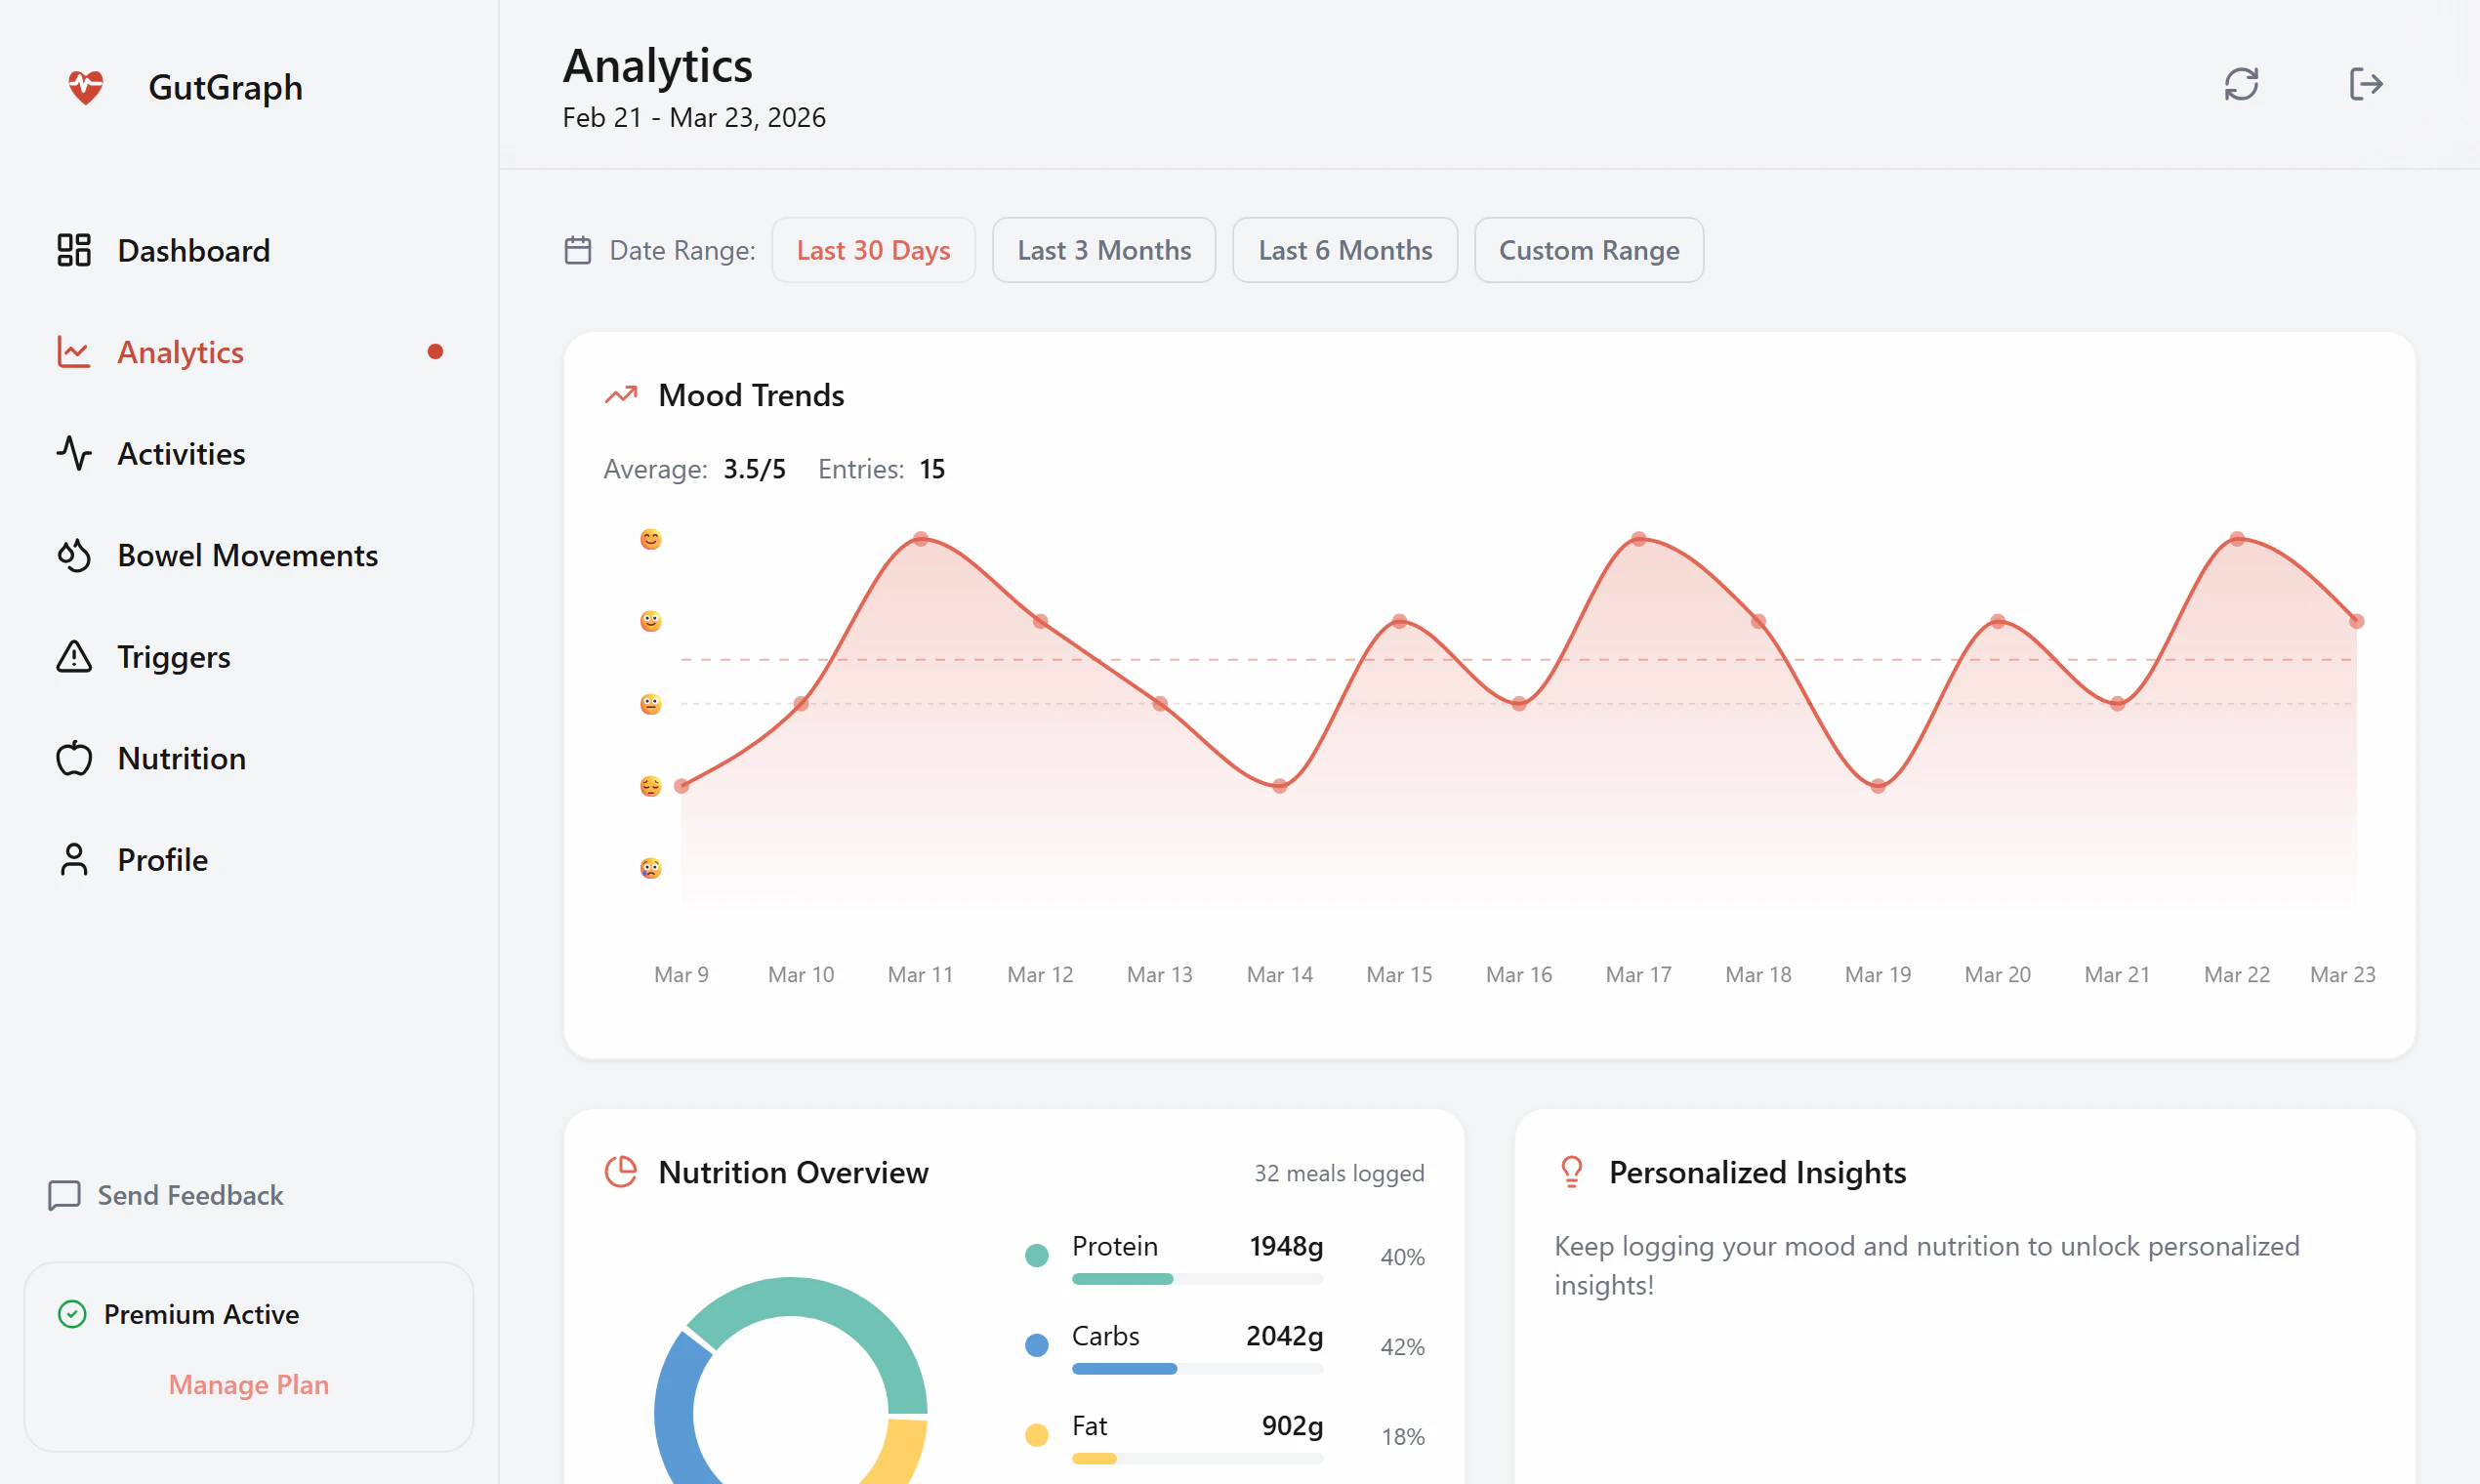Refresh the analytics data
This screenshot has width=2480, height=1484.
[2242, 84]
